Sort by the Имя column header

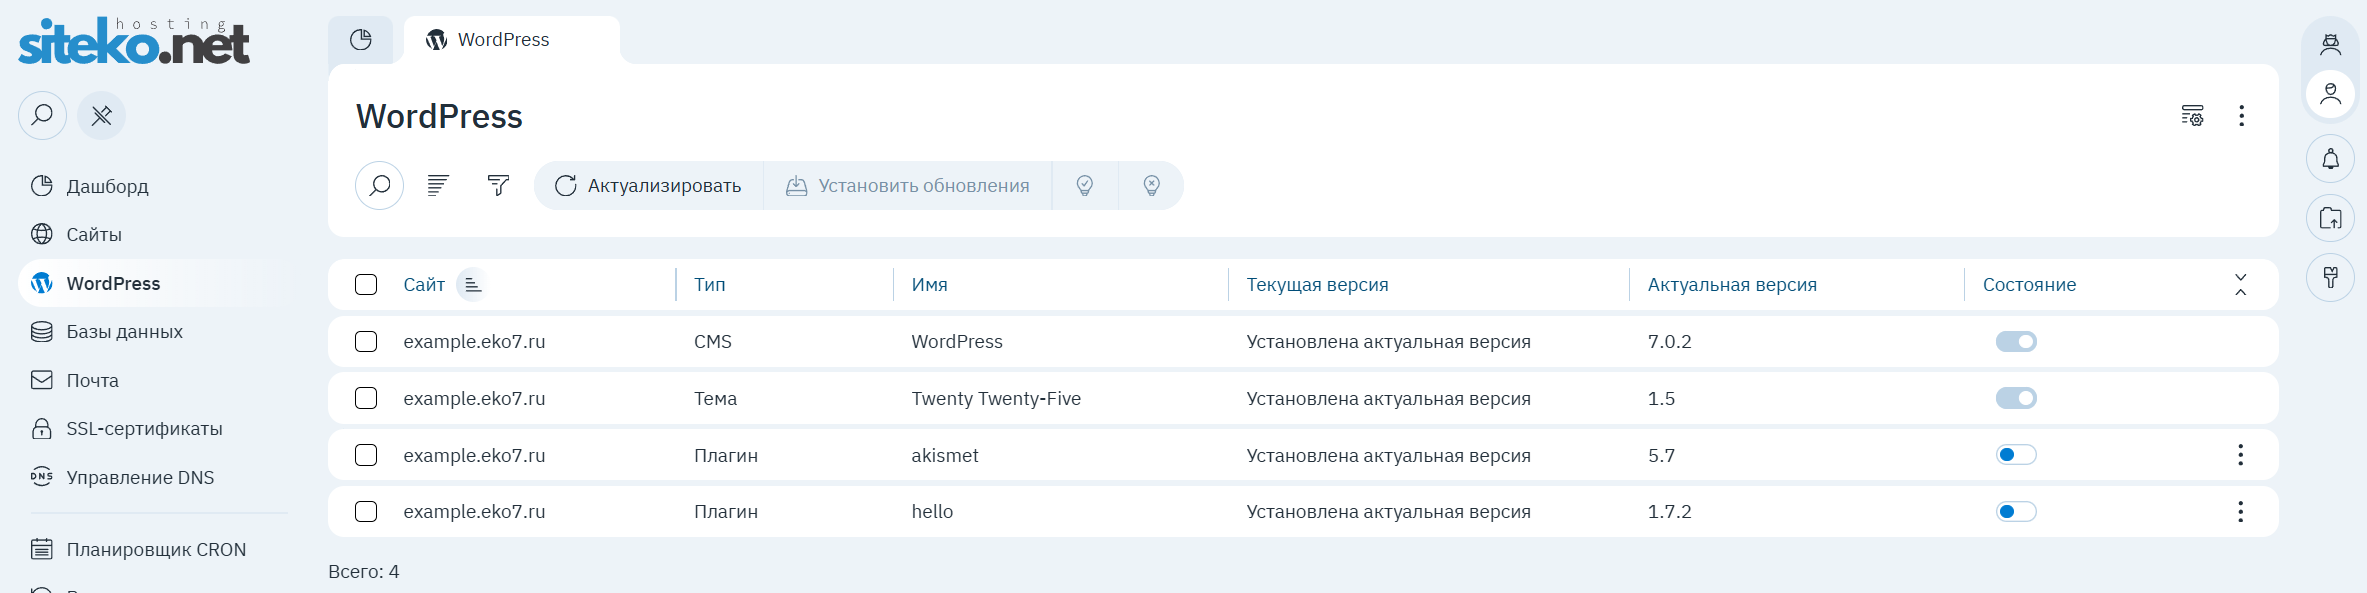coord(929,285)
